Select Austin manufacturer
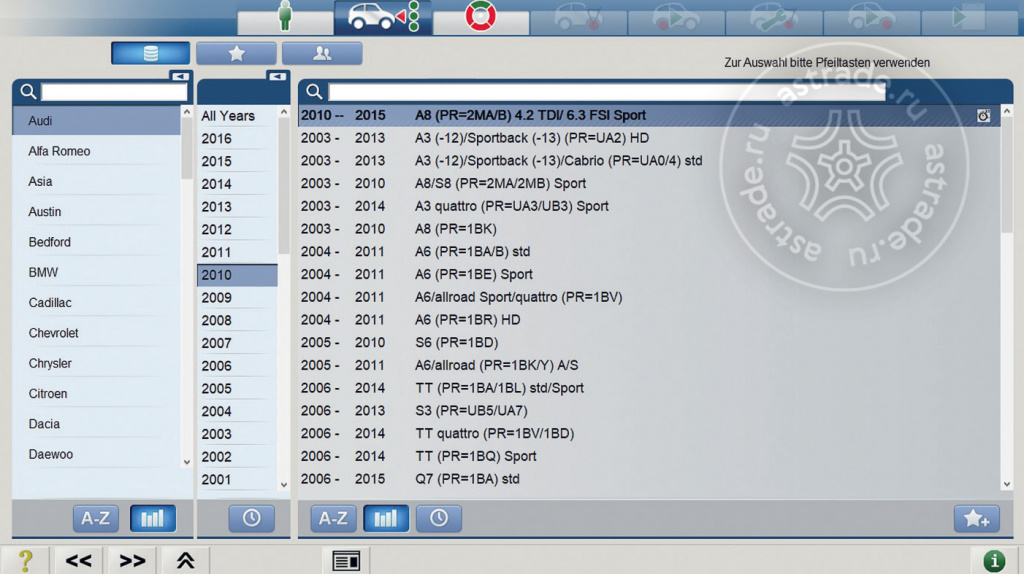1024x574 pixels. pyautogui.click(x=96, y=212)
